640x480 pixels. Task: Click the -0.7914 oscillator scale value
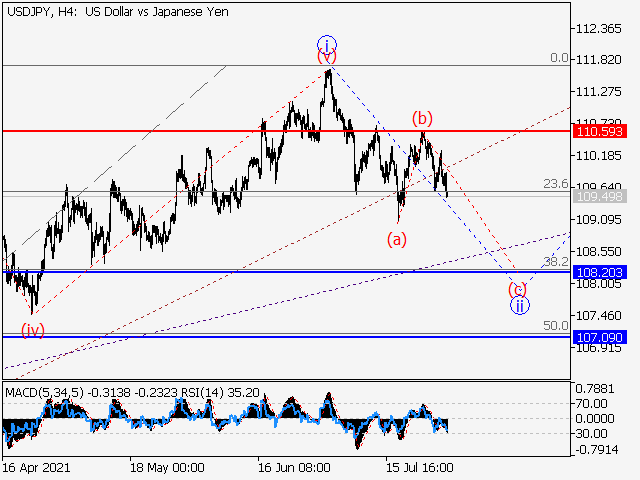point(598,450)
